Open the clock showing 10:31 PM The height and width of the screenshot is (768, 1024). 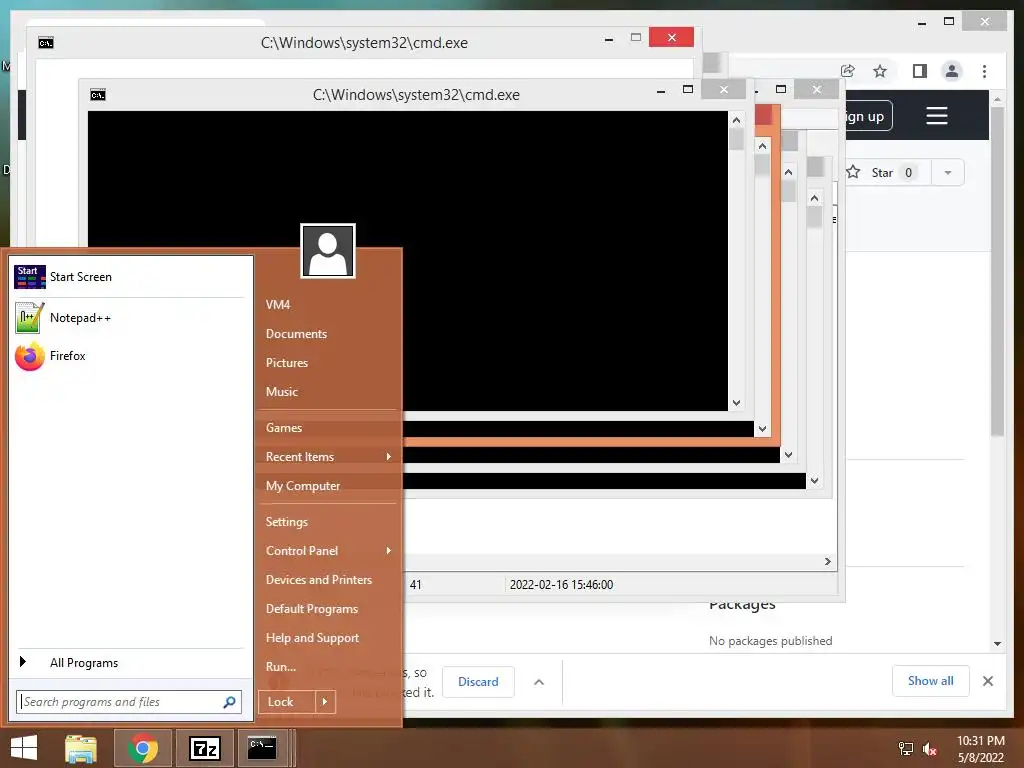(x=980, y=749)
